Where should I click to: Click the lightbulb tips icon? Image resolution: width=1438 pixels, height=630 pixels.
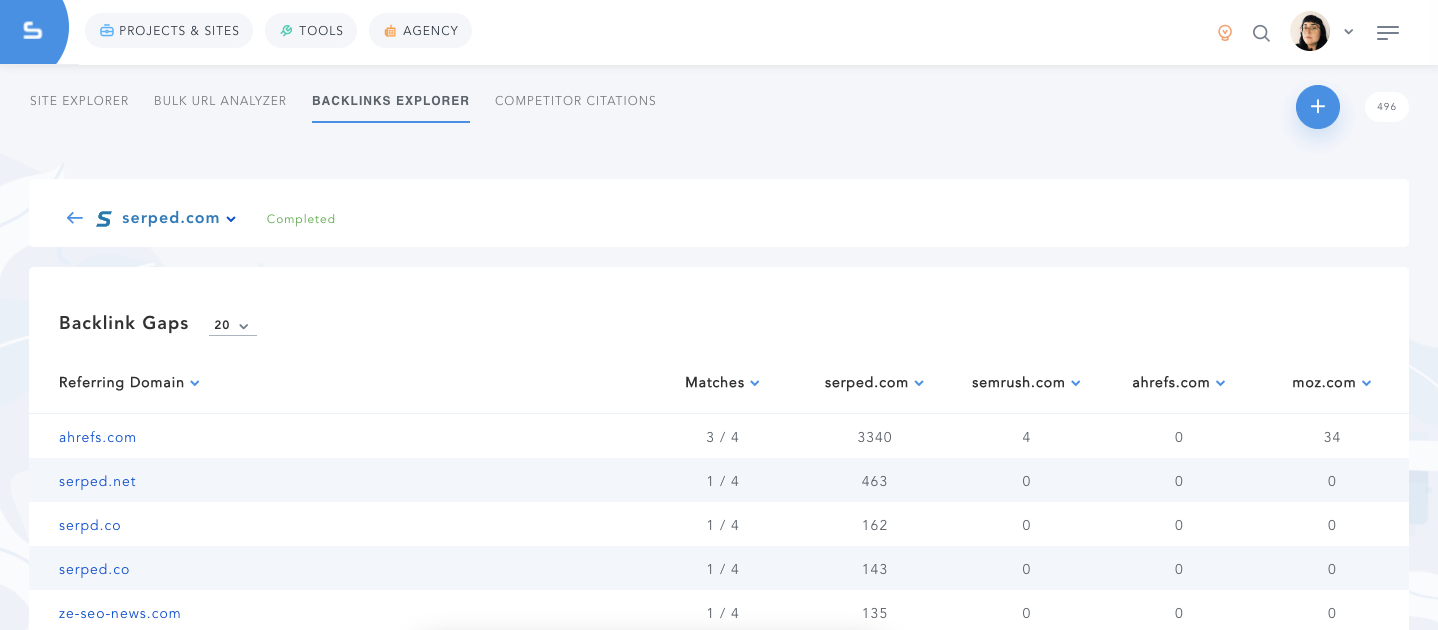tap(1224, 33)
